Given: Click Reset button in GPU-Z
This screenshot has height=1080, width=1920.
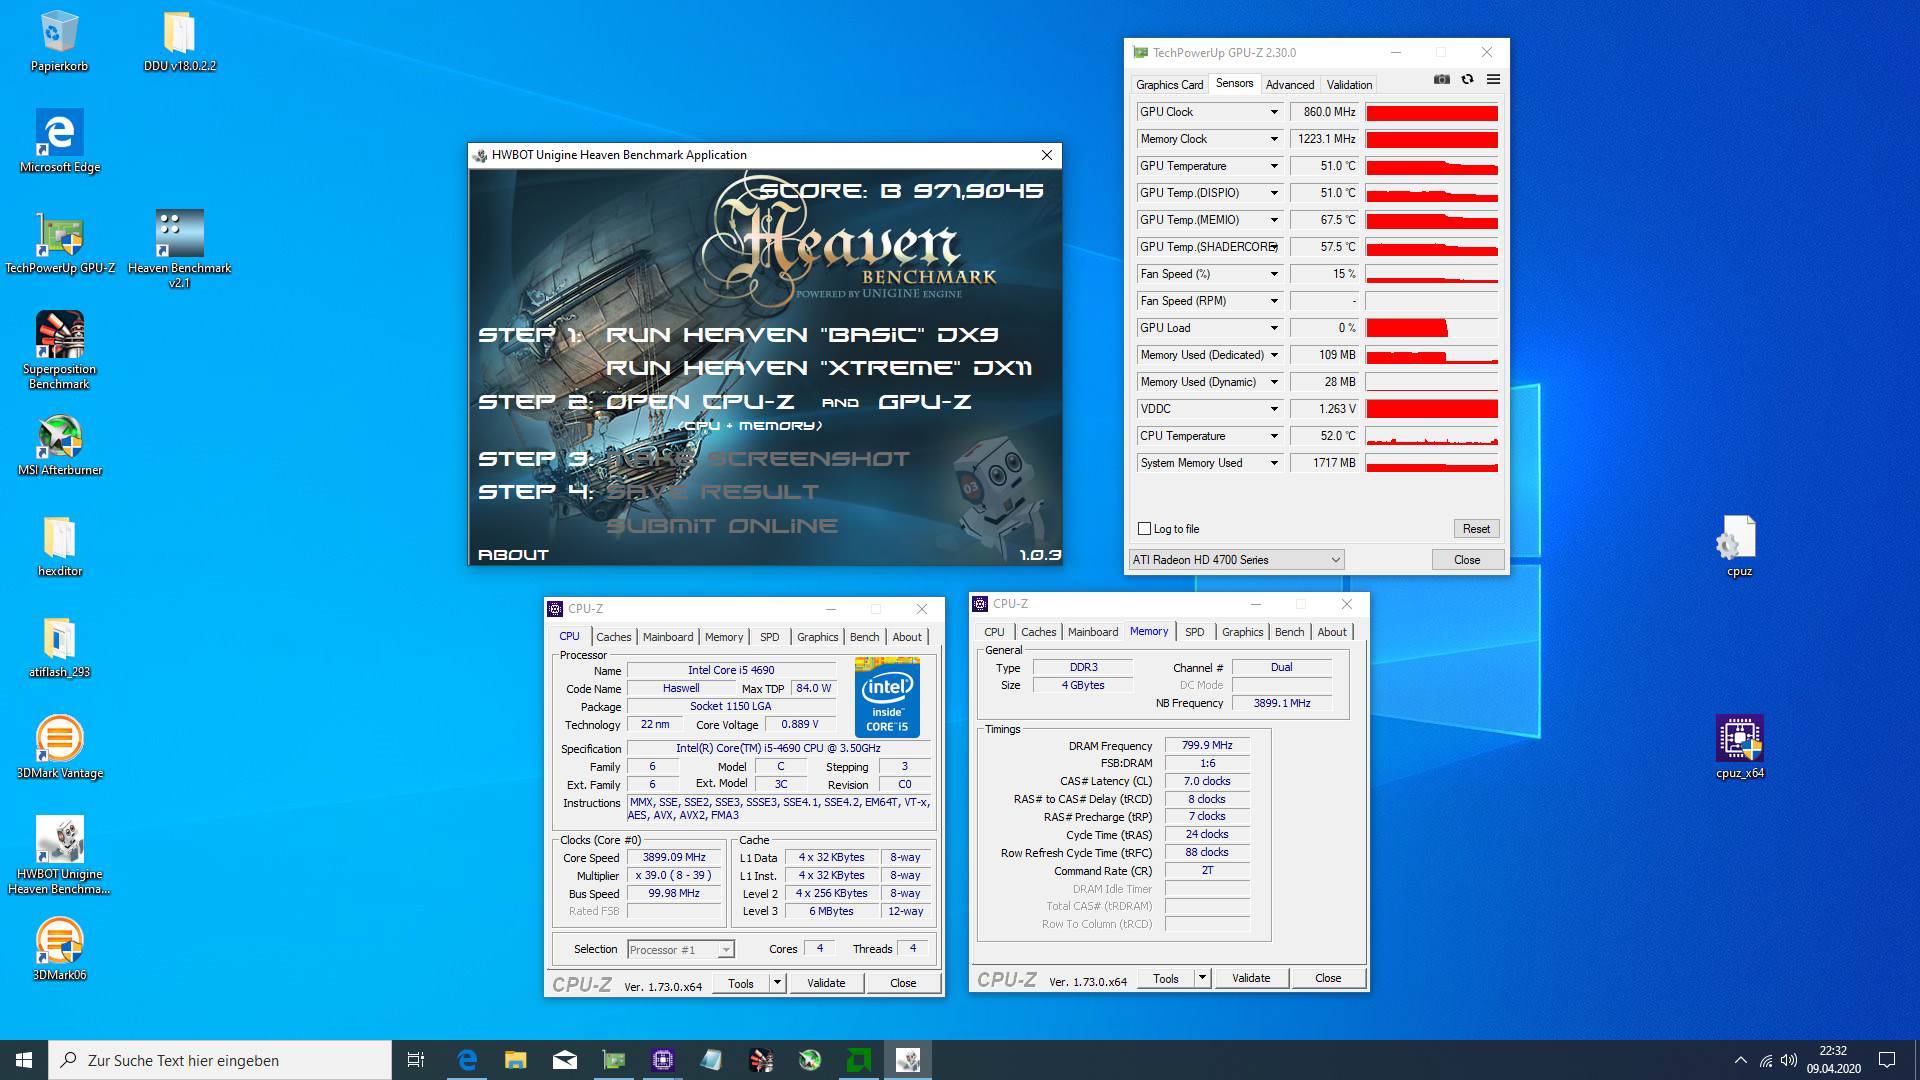Looking at the screenshot, I should (1476, 529).
